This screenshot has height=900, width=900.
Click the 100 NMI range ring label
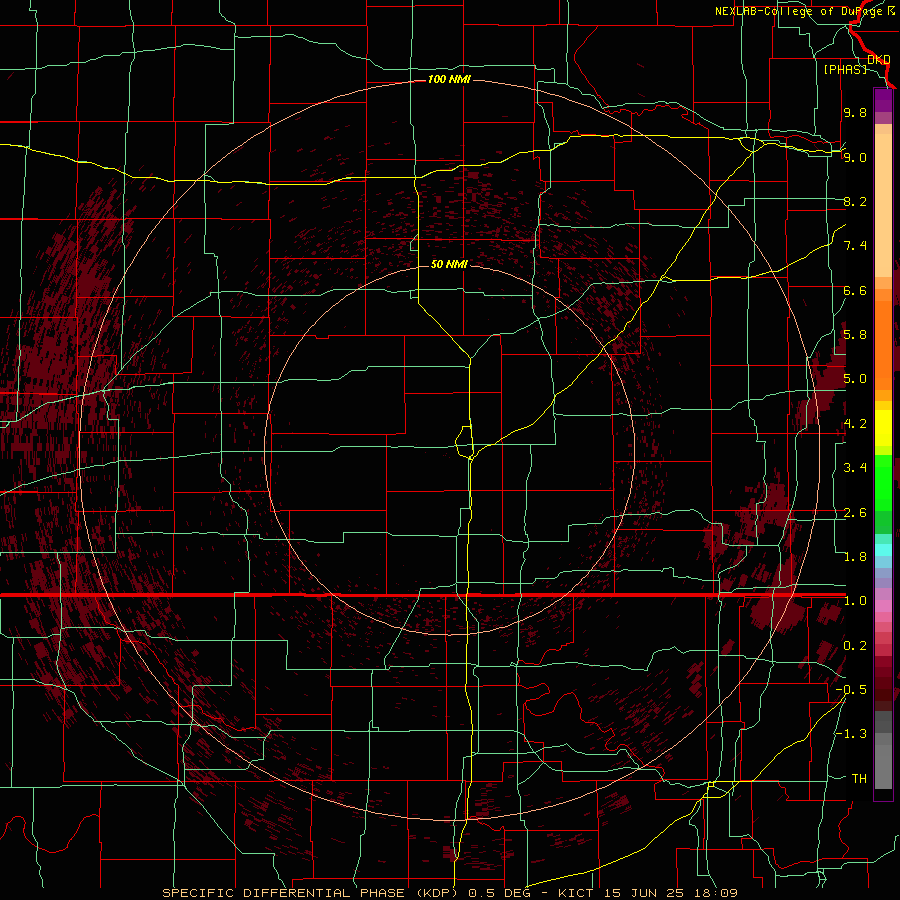click(x=449, y=79)
